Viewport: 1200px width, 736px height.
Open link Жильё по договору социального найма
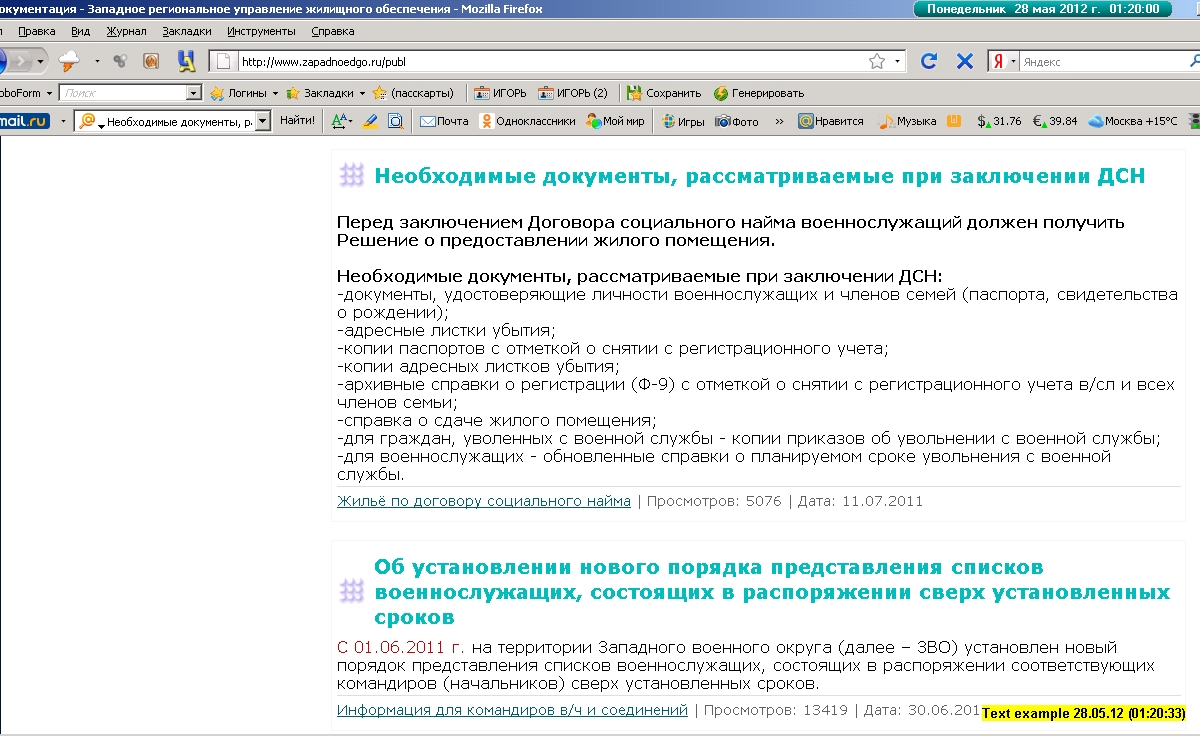tap(484, 501)
